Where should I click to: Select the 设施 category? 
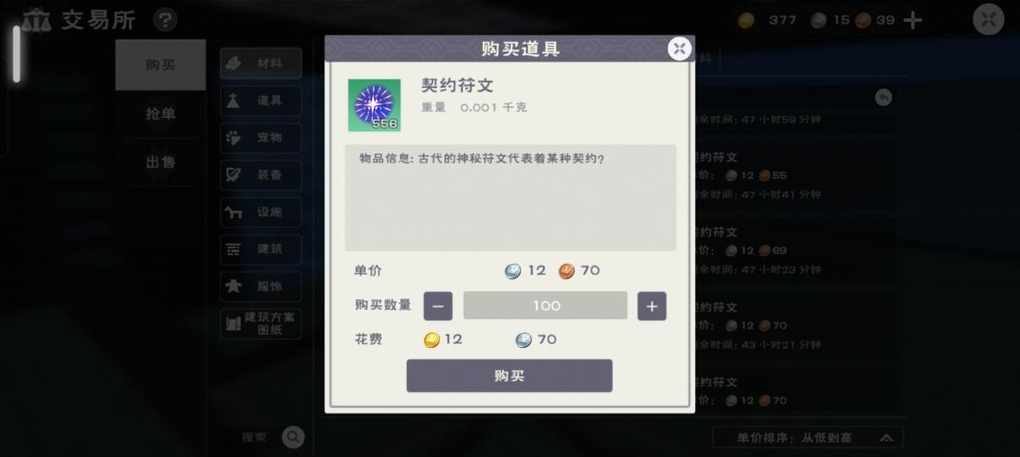[x=261, y=212]
